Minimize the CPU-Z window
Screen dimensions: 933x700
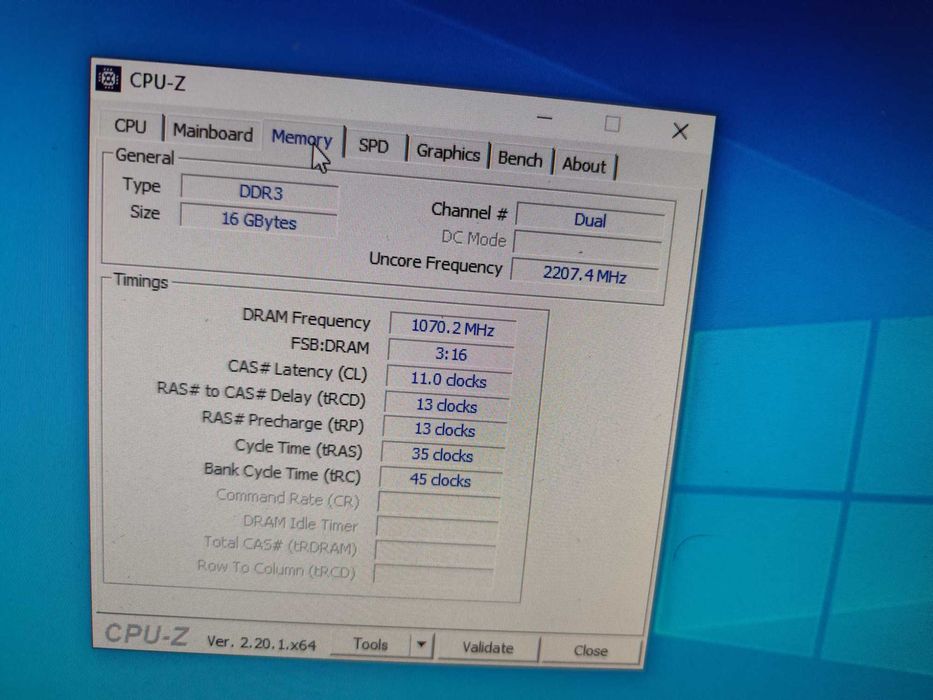[x=544, y=118]
